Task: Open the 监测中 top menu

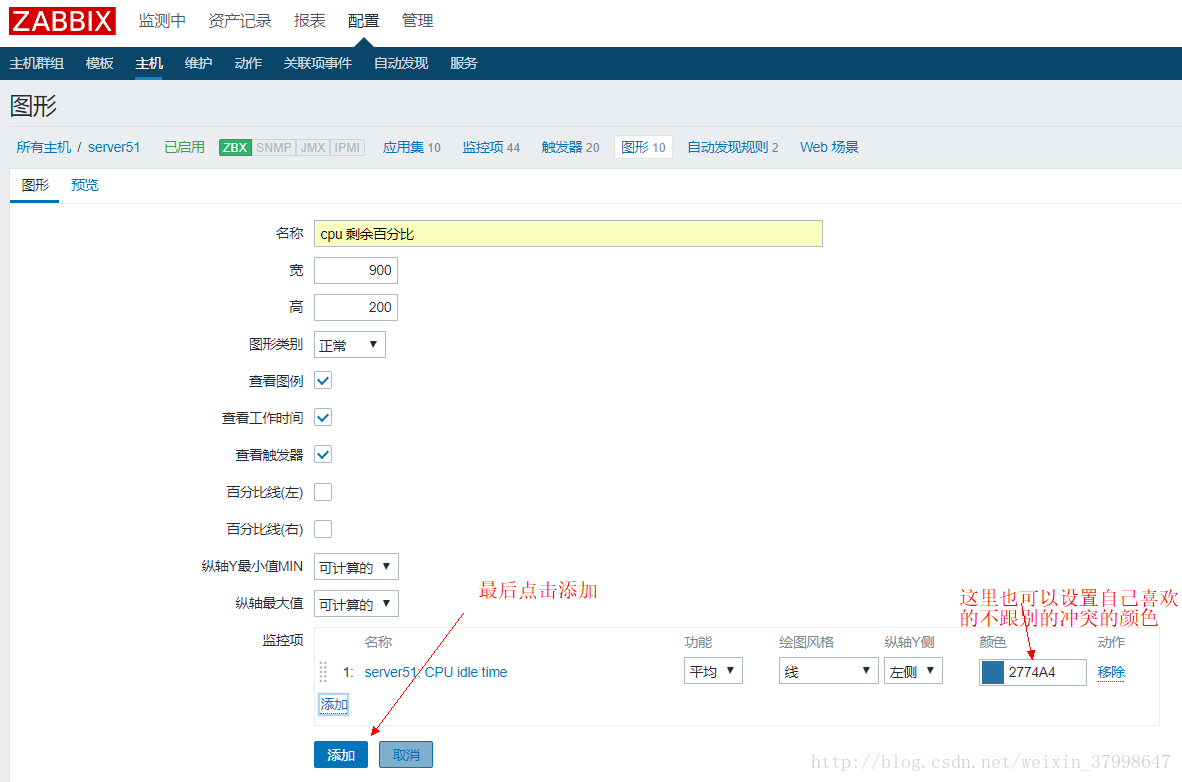Action: 162,21
